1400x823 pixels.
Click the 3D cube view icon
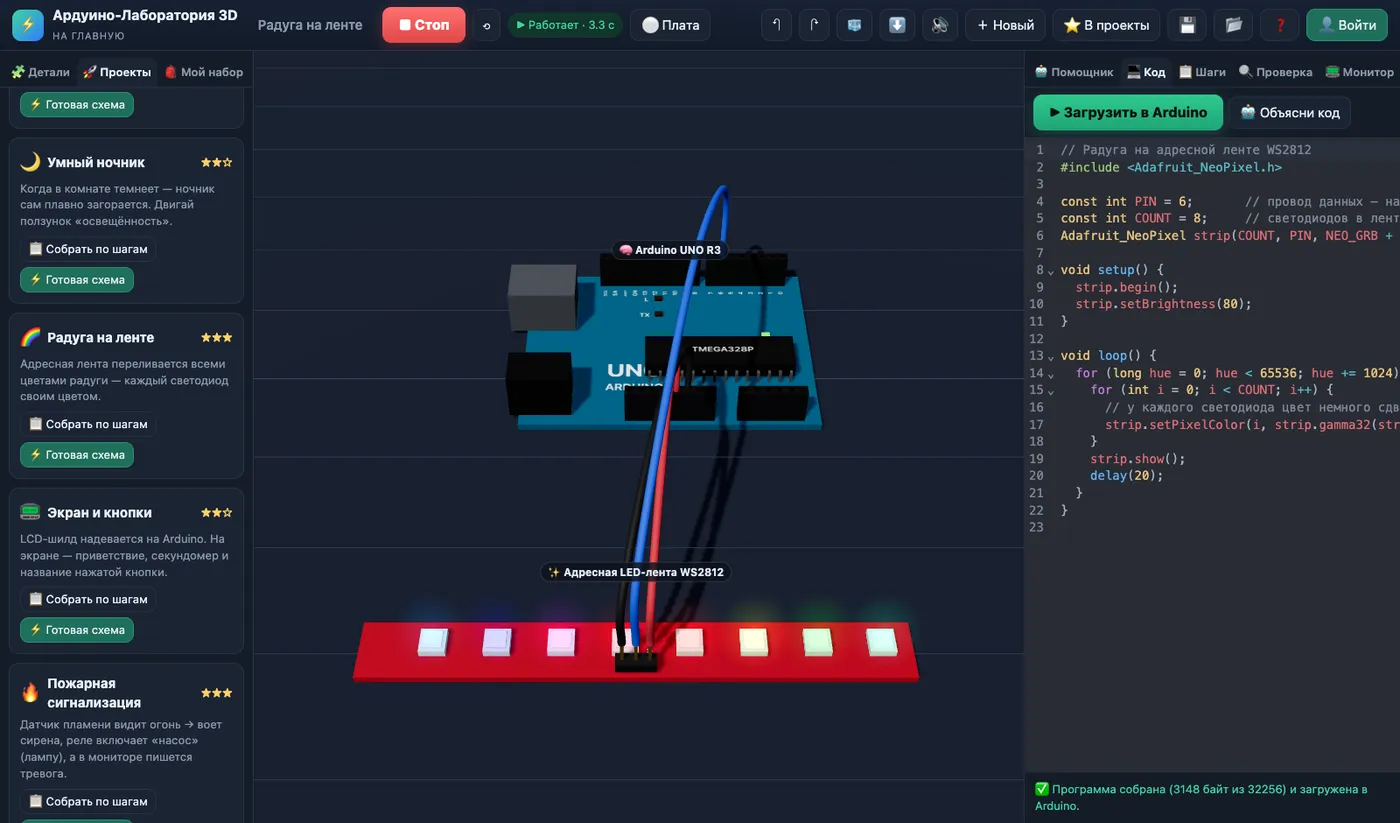pos(854,25)
